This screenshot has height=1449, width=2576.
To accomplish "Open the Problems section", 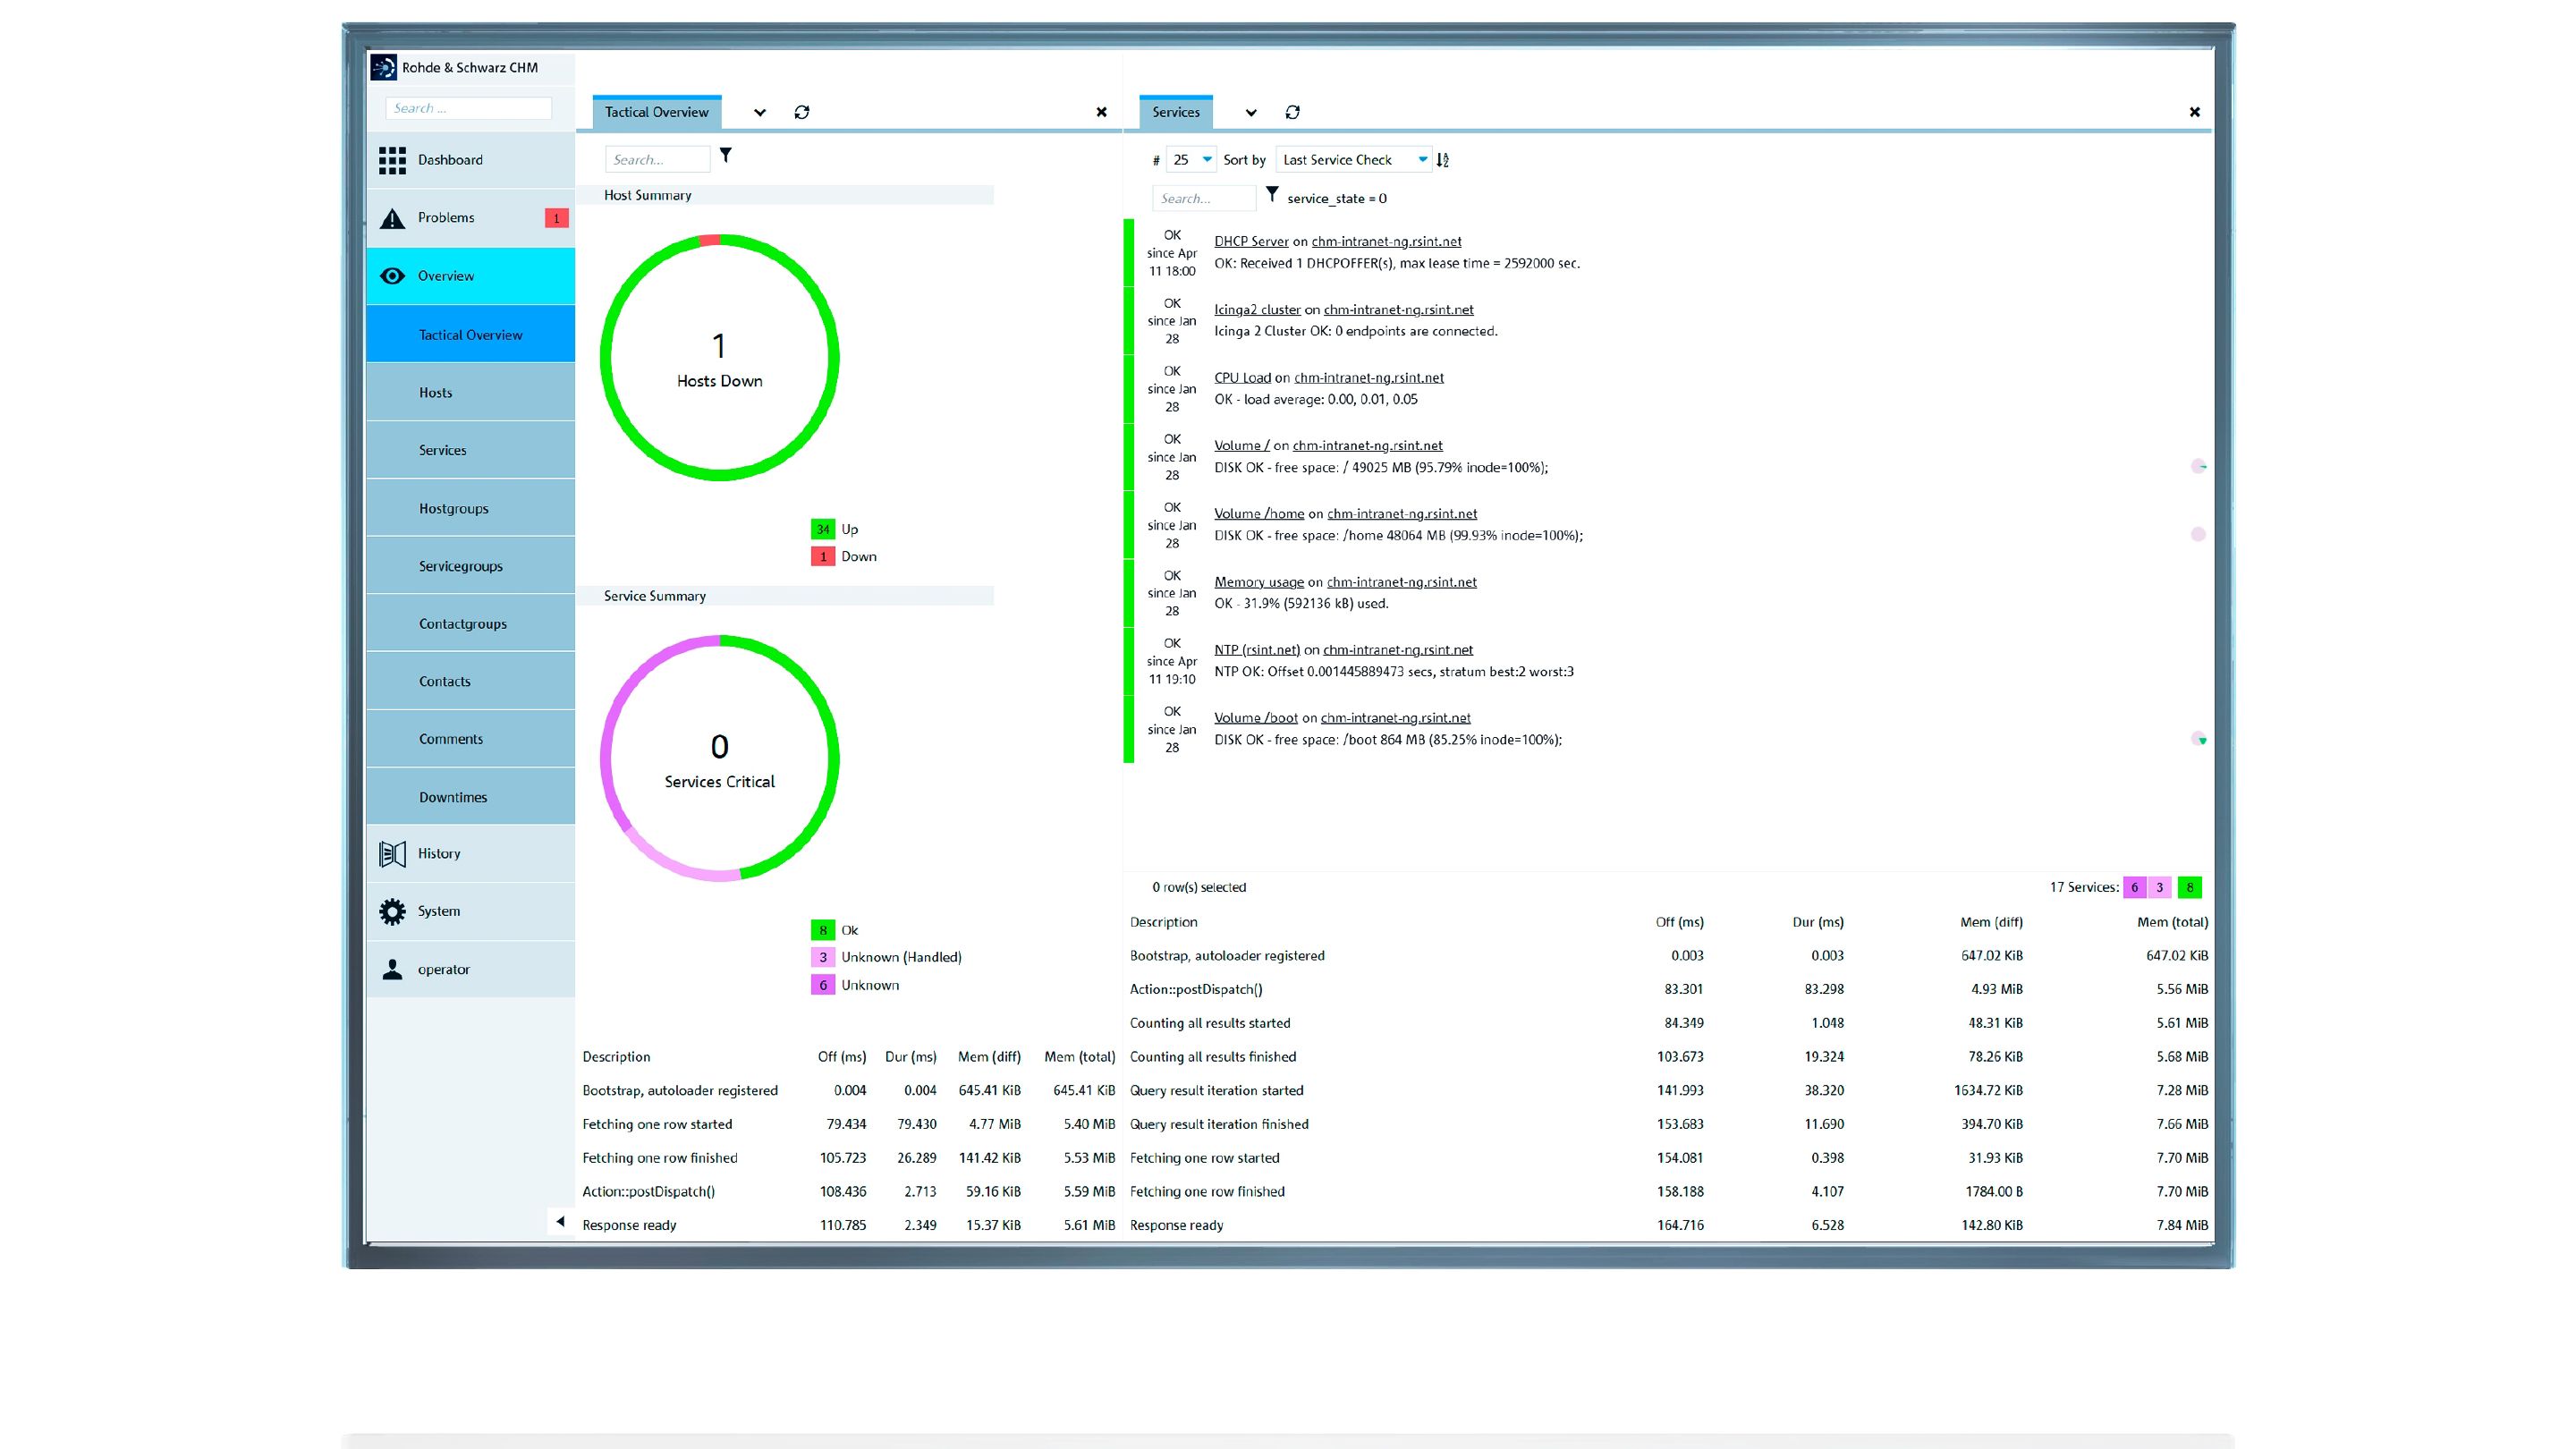I will click(x=446, y=217).
